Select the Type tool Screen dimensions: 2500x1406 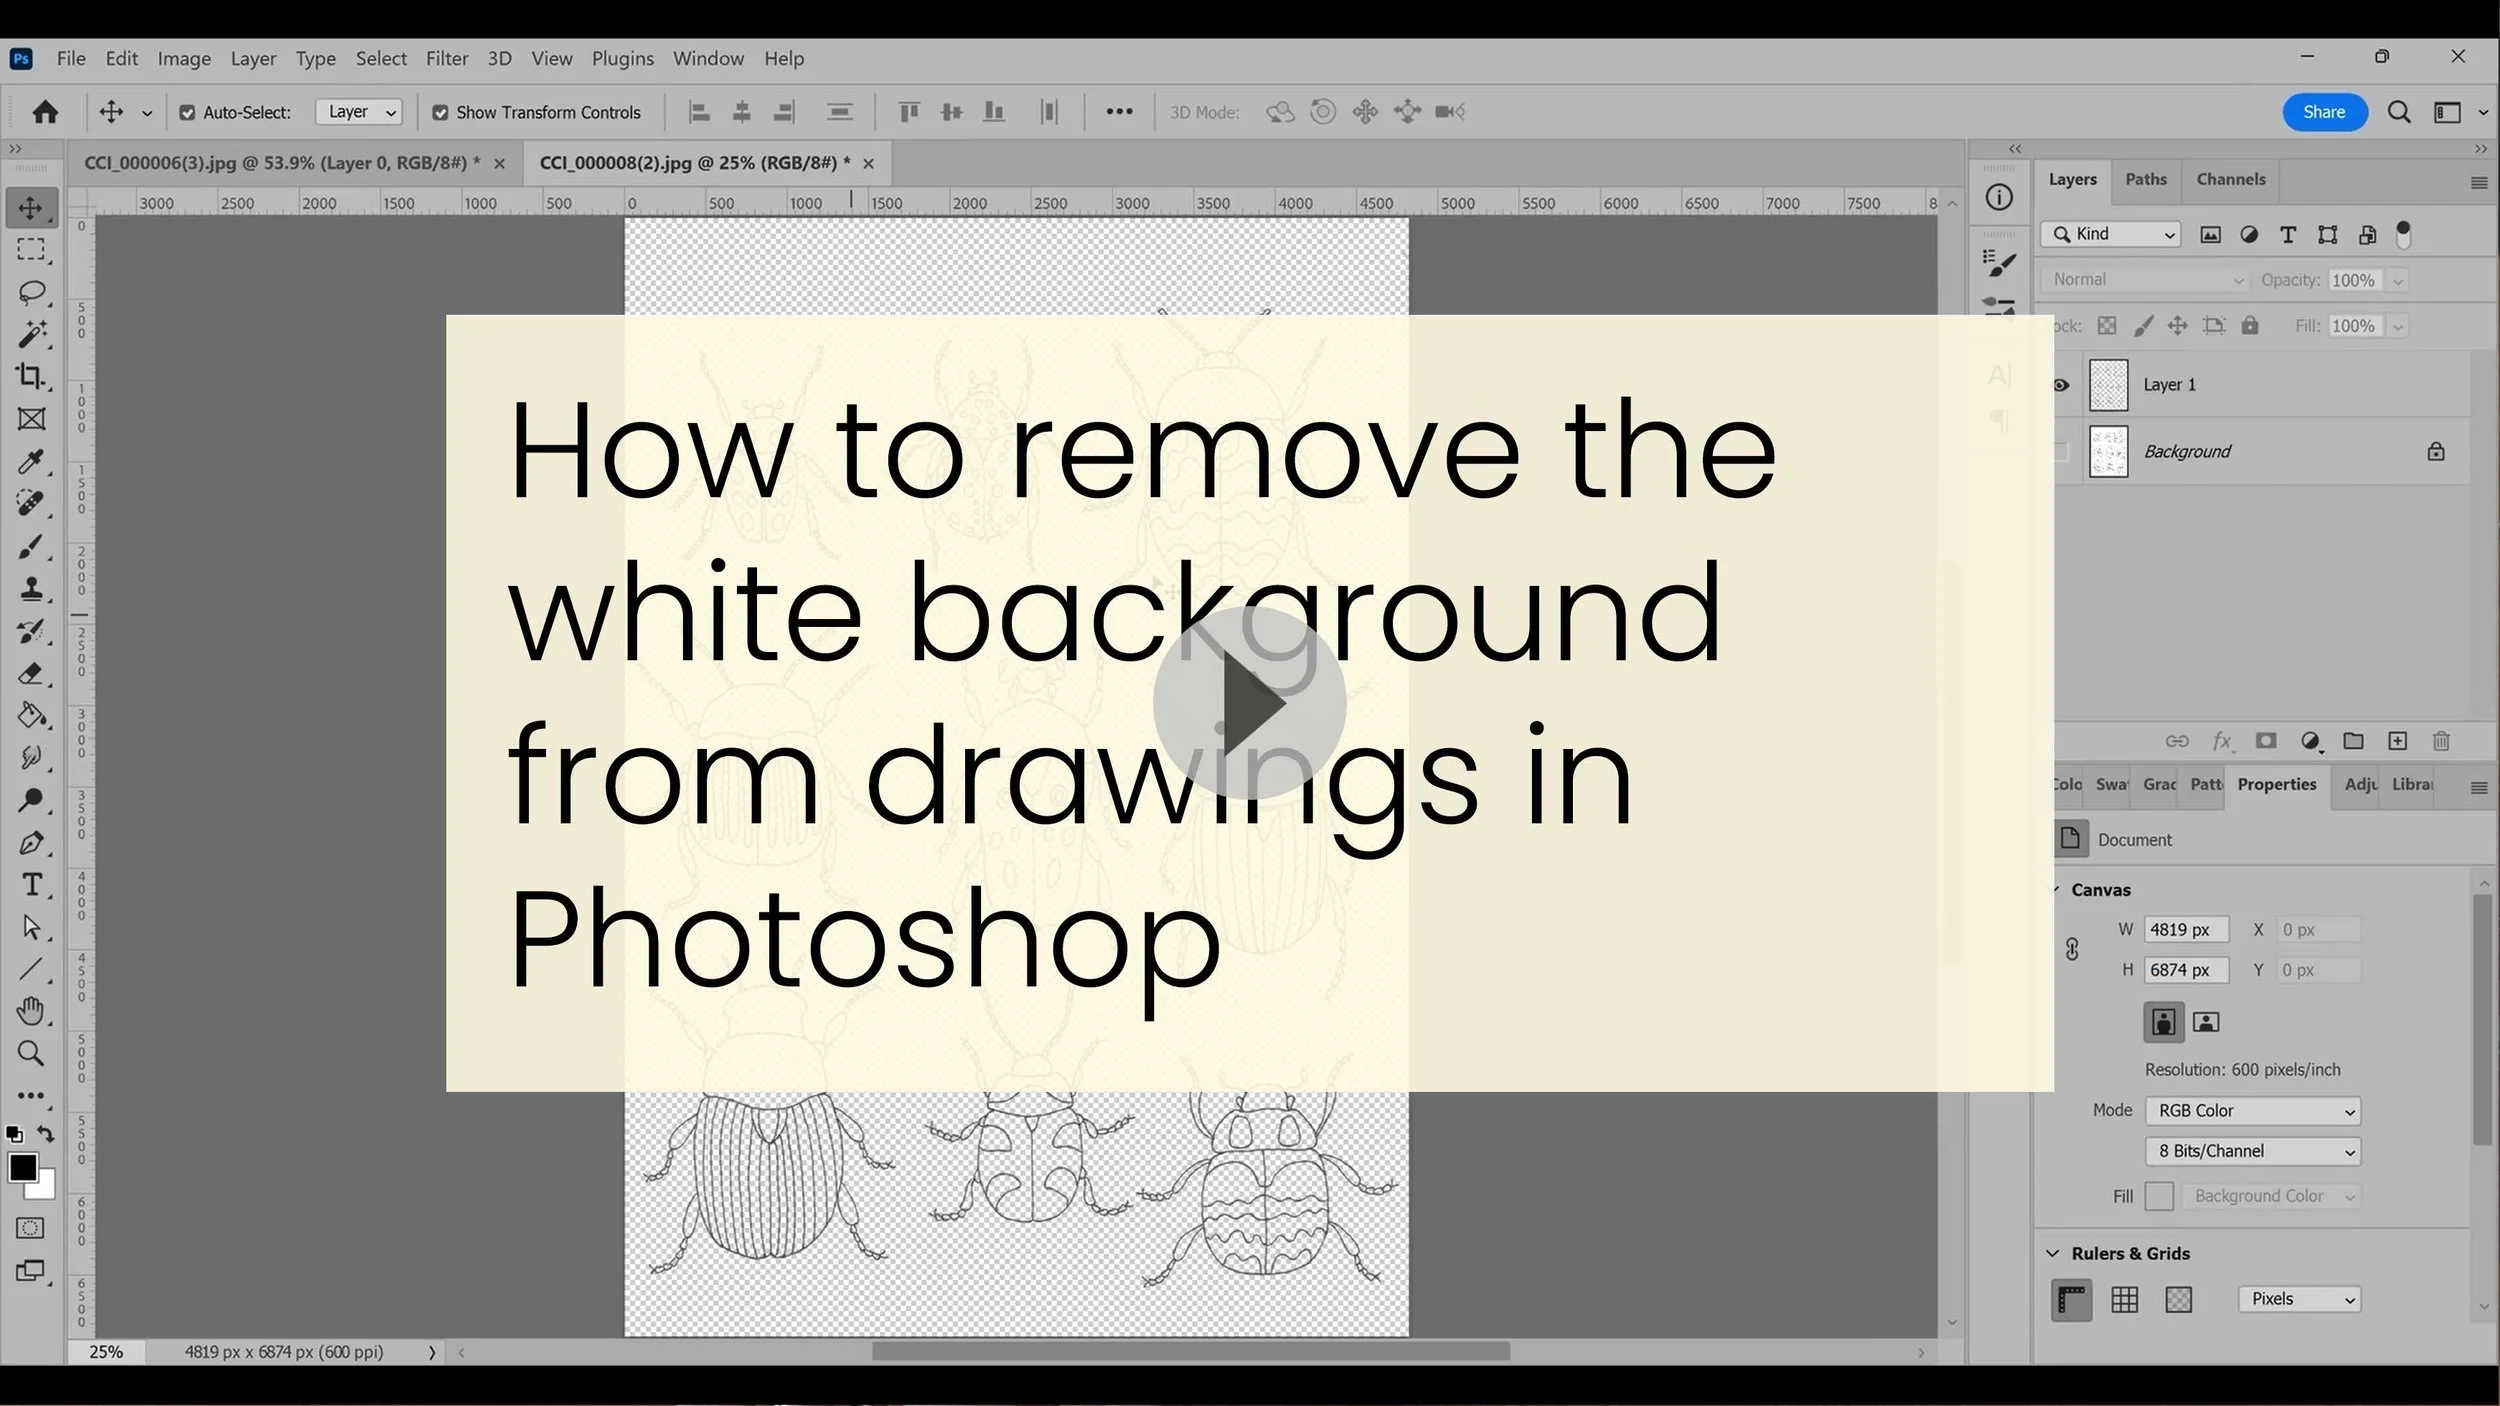tap(30, 885)
